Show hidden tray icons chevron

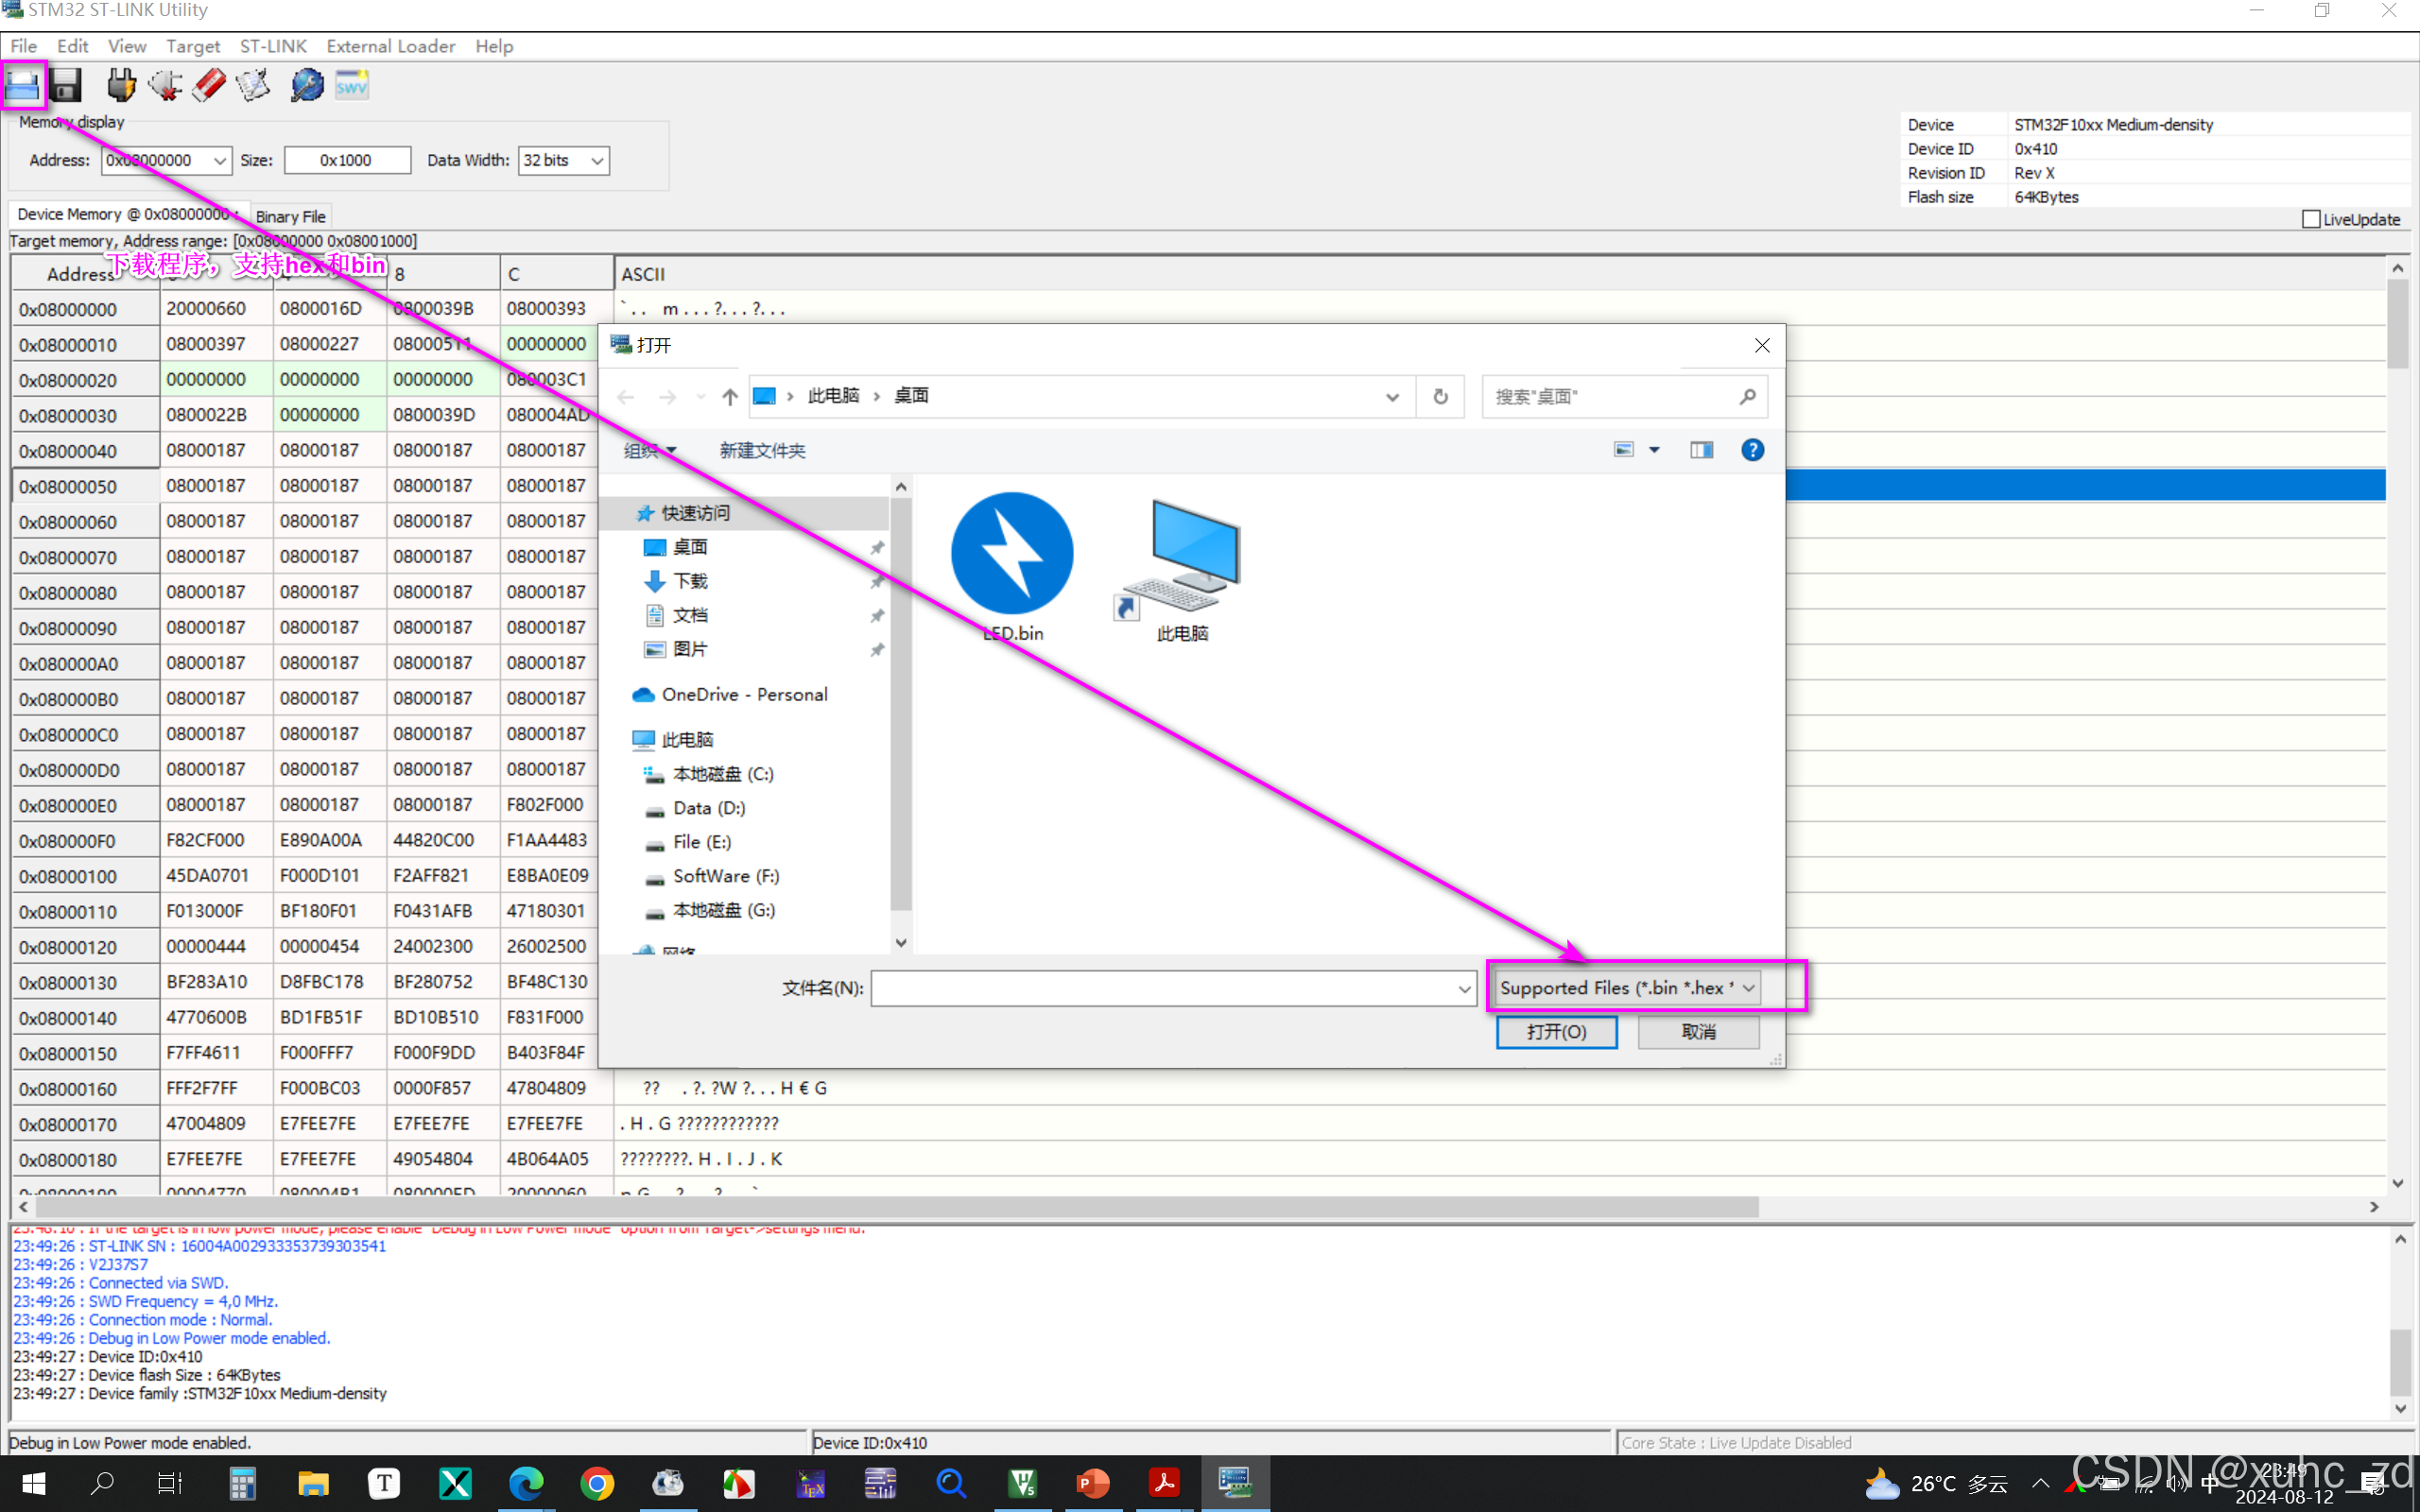(x=2040, y=1484)
